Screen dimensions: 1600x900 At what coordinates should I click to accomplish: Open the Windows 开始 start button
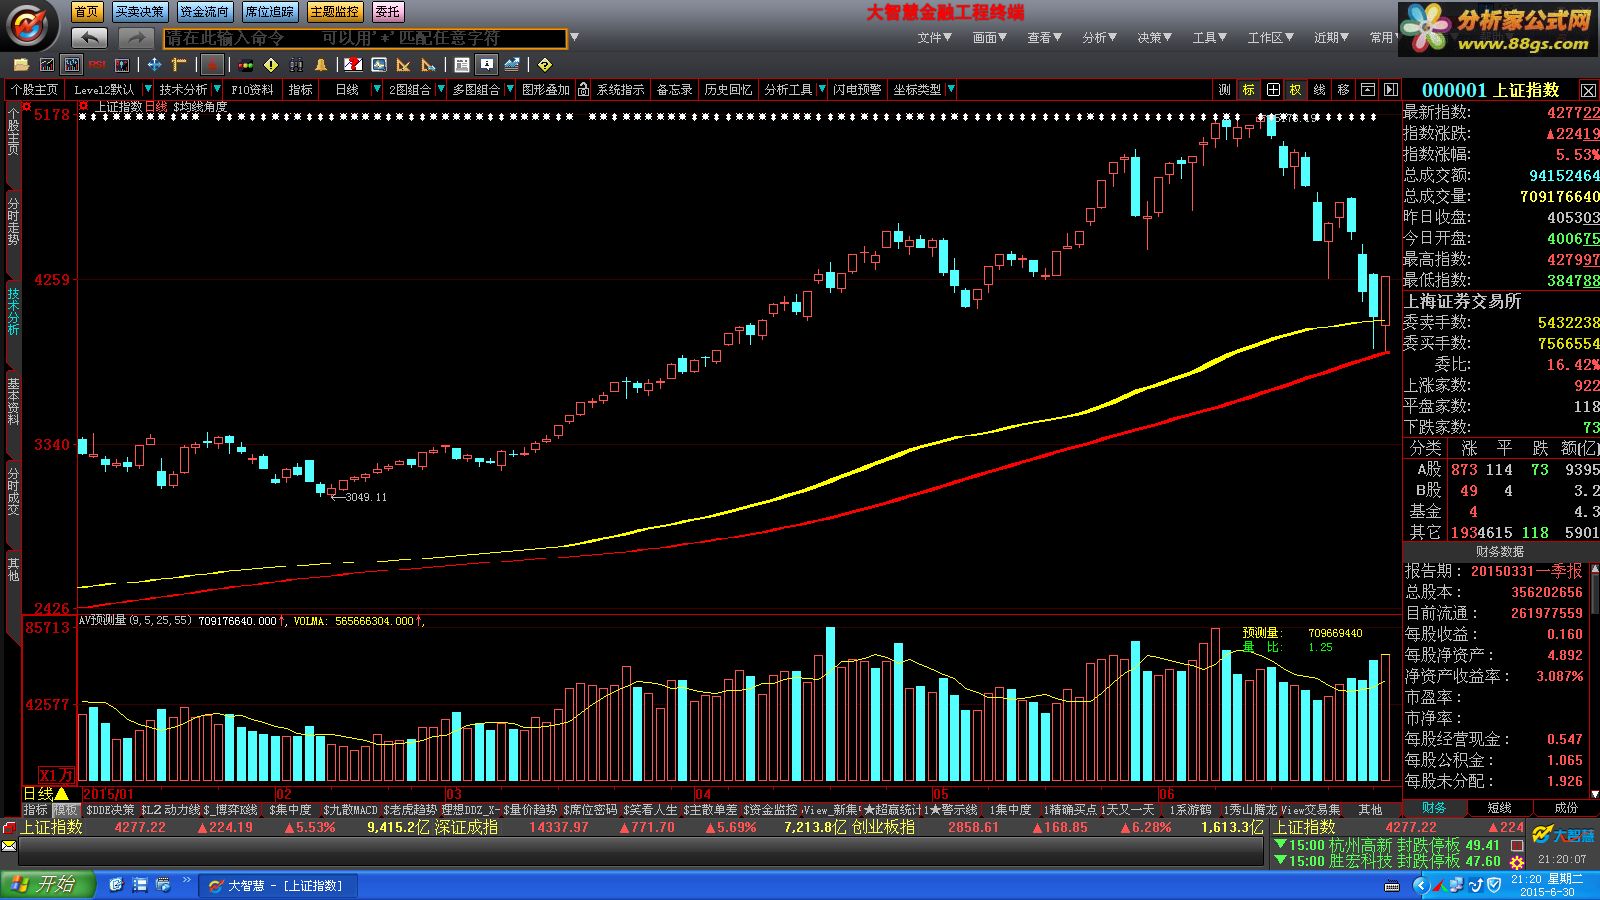tap(47, 884)
